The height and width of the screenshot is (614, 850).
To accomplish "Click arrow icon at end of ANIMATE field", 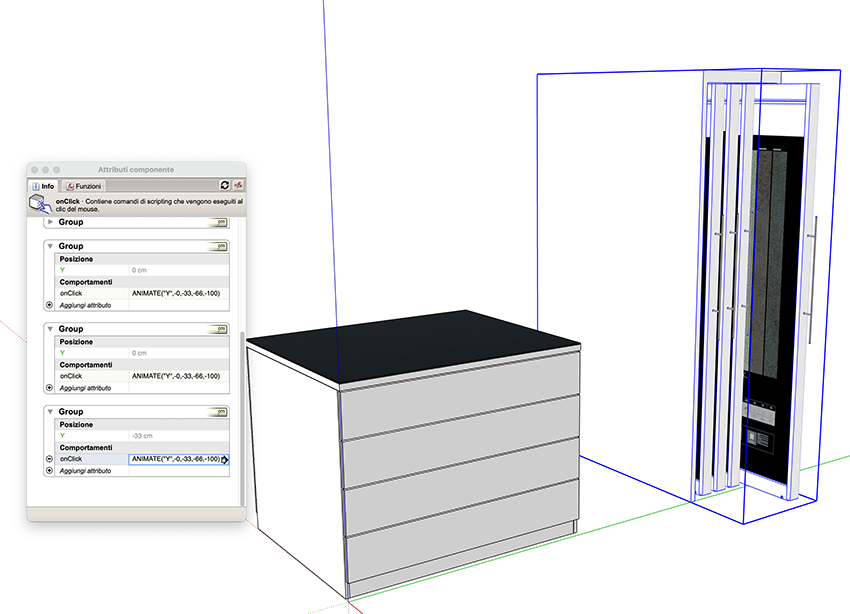I will coord(226,460).
